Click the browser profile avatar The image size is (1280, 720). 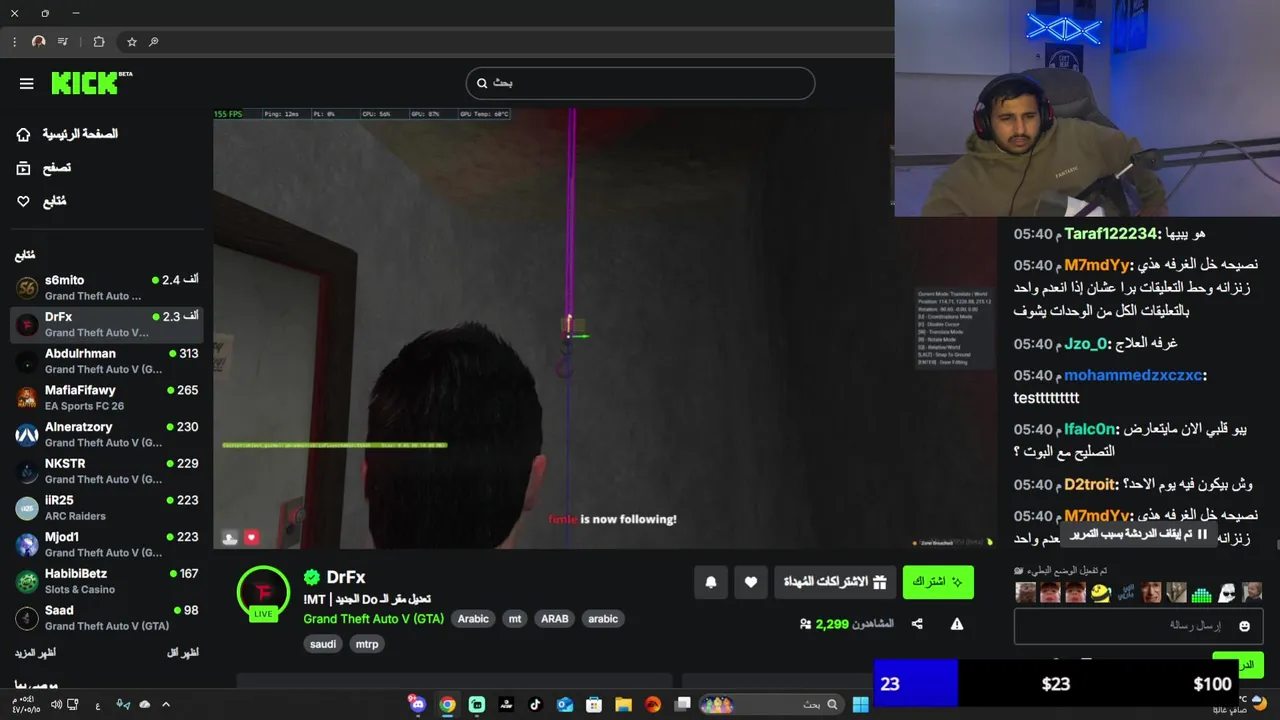[38, 42]
